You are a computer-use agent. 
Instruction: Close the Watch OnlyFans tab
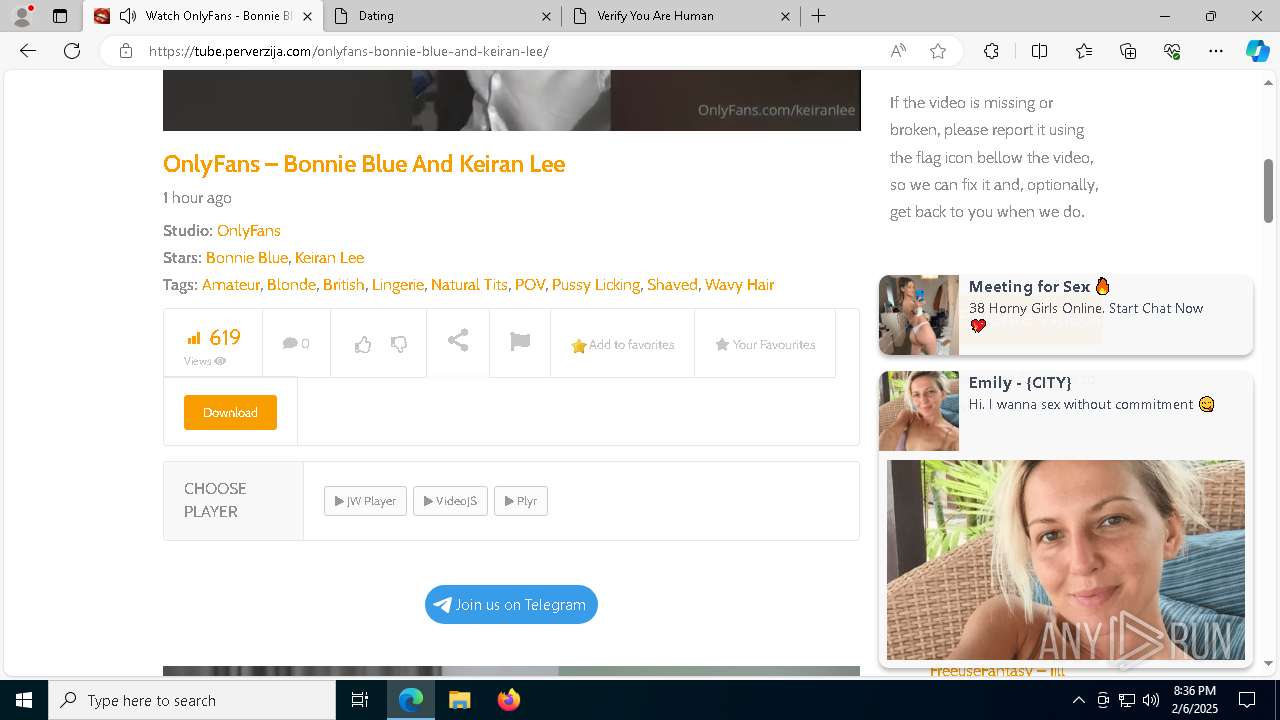coord(307,16)
